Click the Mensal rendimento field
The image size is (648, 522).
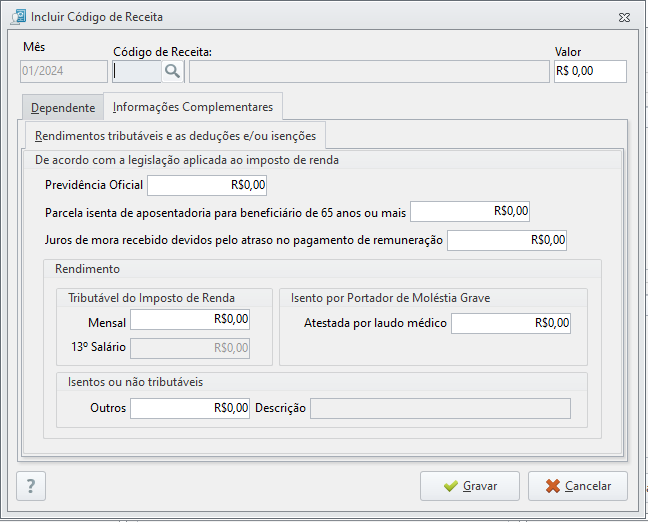pyautogui.click(x=190, y=319)
